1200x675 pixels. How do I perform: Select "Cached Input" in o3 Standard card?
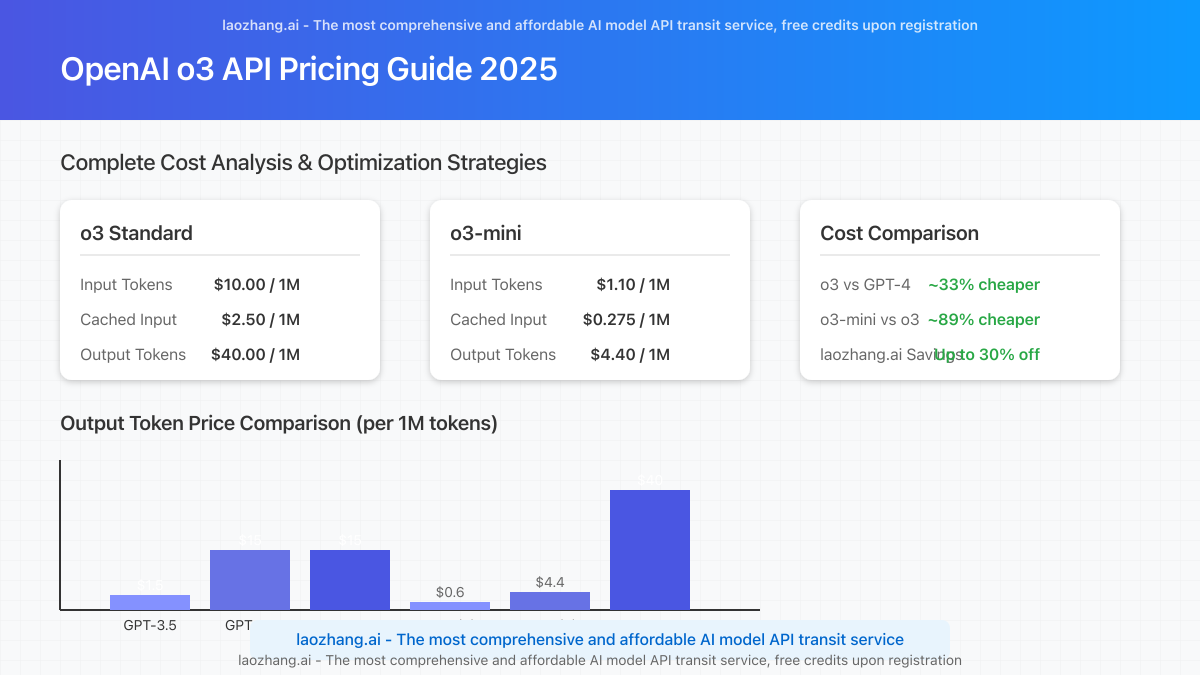tap(128, 320)
